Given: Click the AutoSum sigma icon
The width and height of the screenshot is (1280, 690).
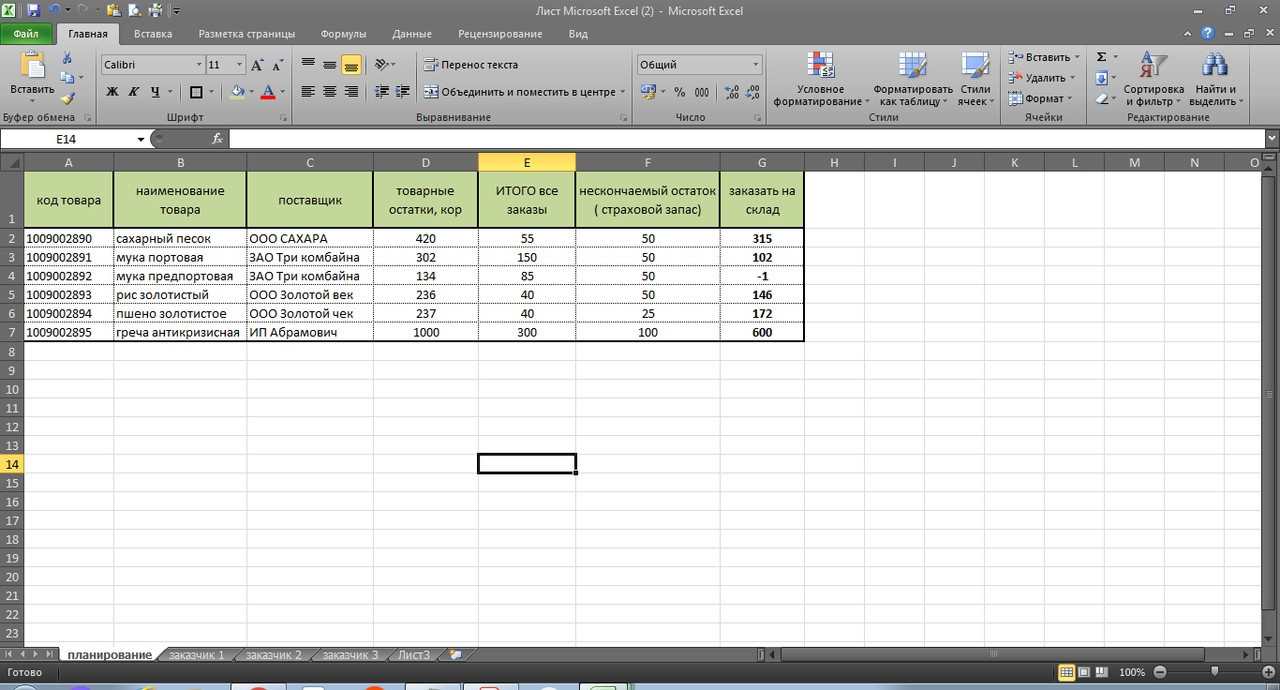Looking at the screenshot, I should [x=1101, y=57].
